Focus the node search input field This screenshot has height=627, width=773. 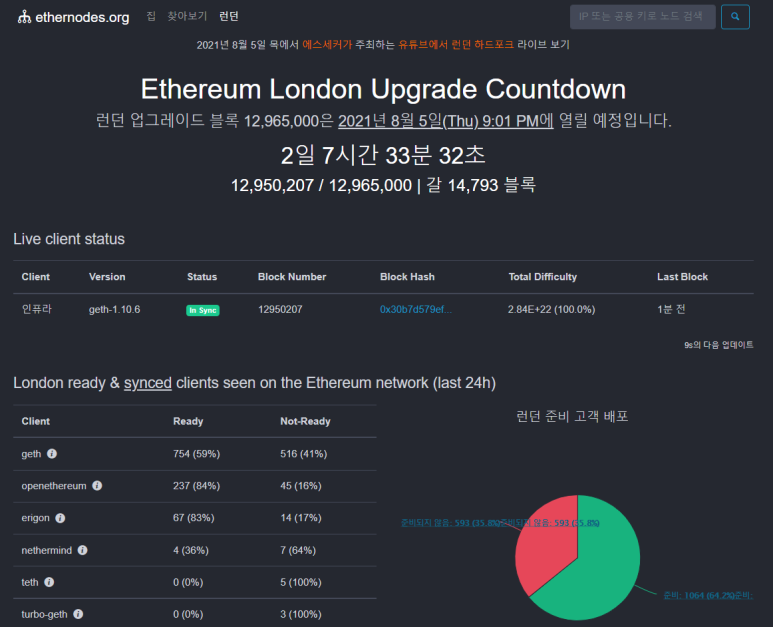pos(642,17)
